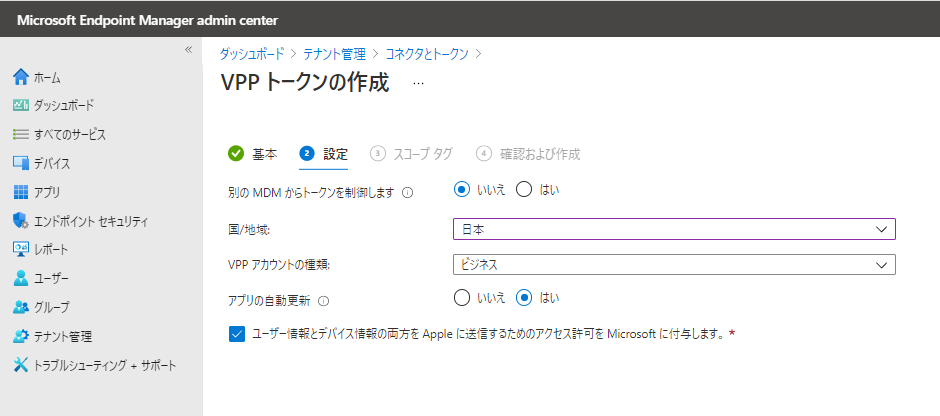Click Microsoft Endpoint Manager admin center title
This screenshot has width=940, height=416.
[147, 20]
